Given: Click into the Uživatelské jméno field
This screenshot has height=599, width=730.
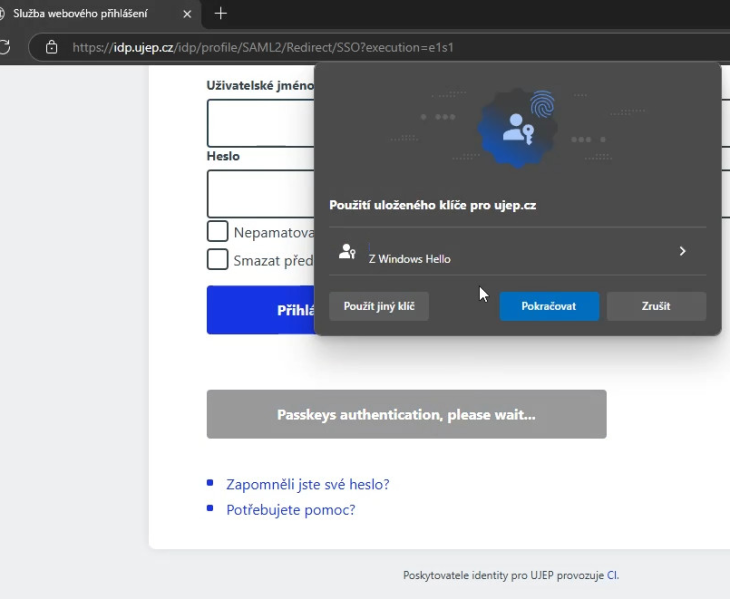Looking at the screenshot, I should tap(260, 123).
